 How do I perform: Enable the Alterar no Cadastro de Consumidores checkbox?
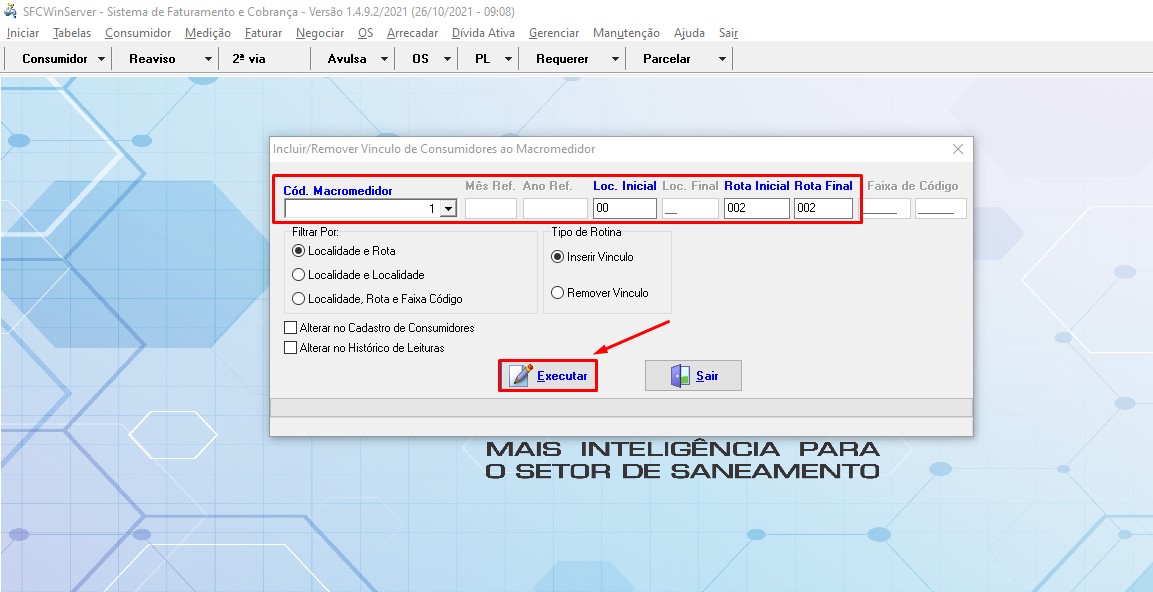[290, 327]
